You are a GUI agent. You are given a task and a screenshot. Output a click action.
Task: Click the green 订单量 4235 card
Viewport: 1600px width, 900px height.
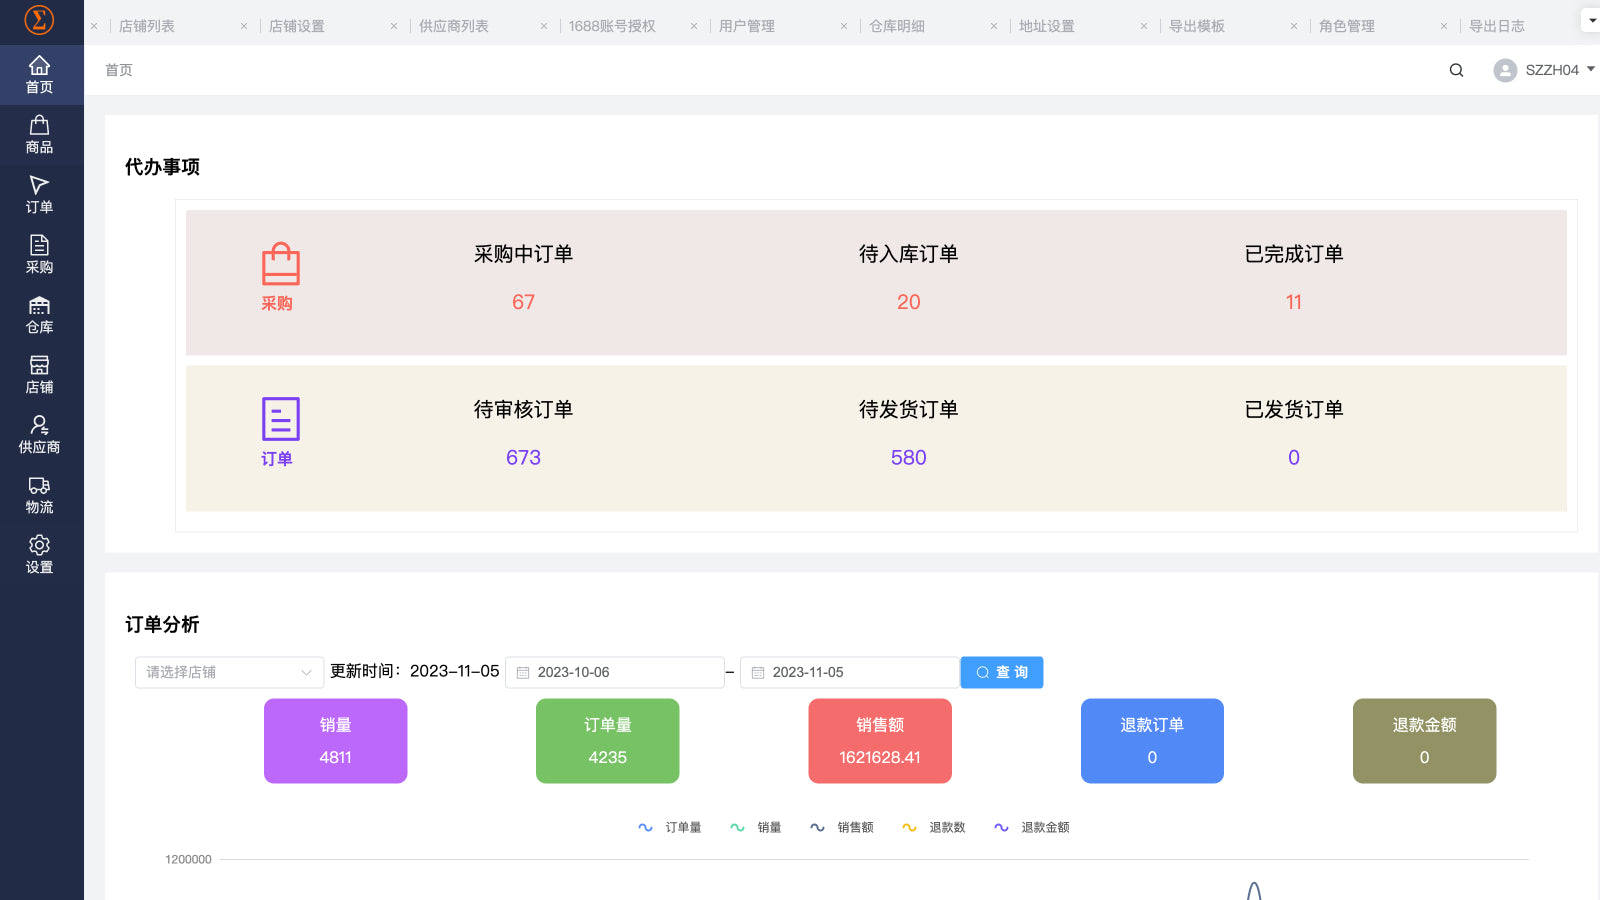coord(608,741)
